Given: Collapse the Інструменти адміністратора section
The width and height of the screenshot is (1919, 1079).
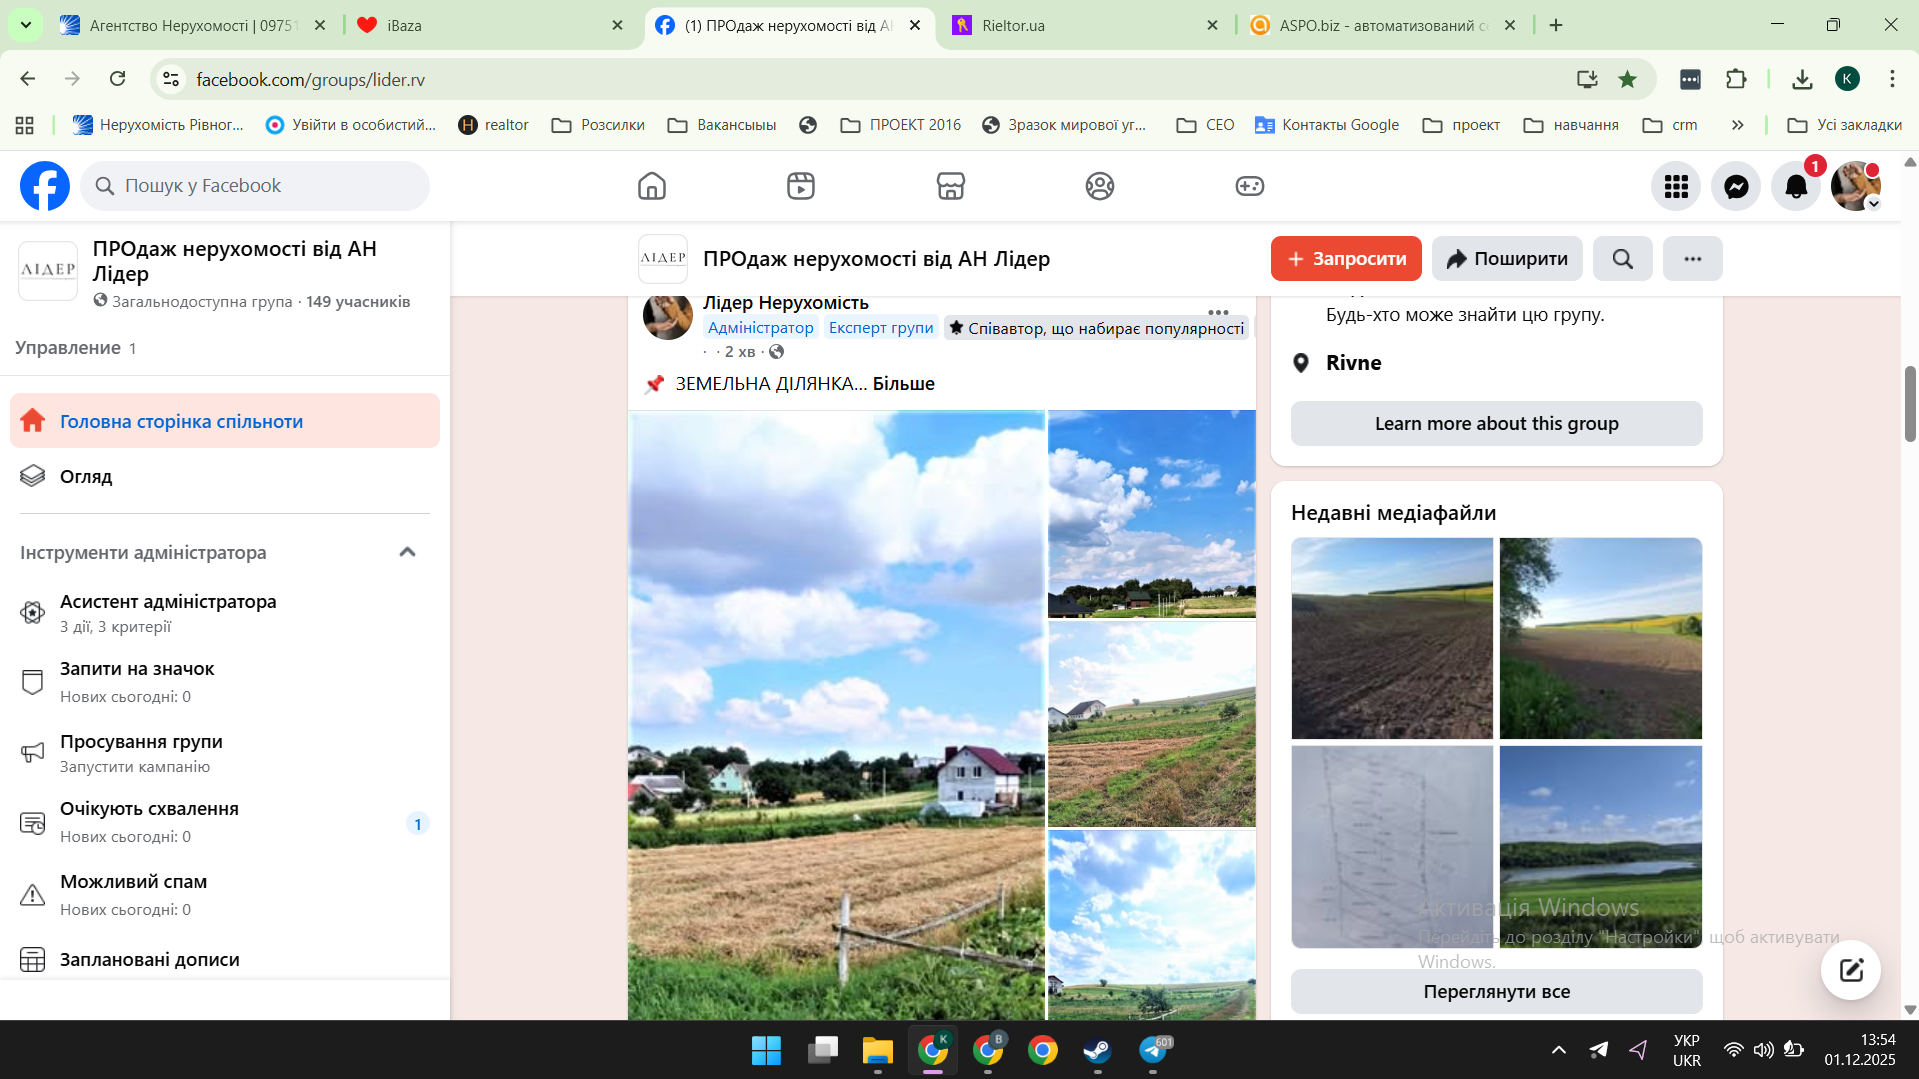Looking at the screenshot, I should [407, 552].
